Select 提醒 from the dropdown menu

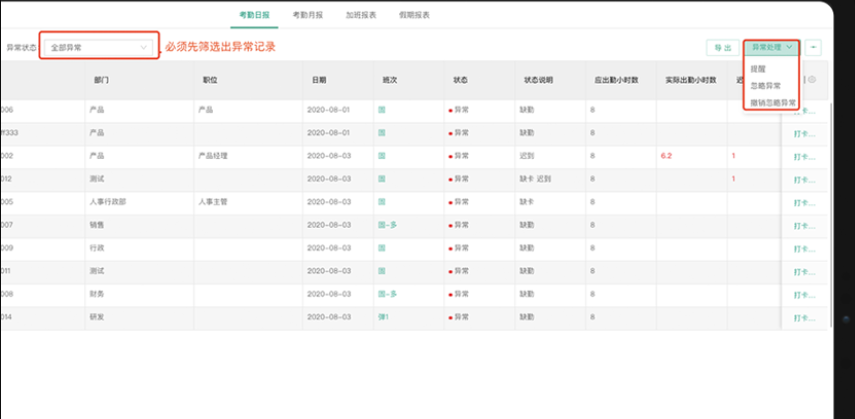[758, 69]
